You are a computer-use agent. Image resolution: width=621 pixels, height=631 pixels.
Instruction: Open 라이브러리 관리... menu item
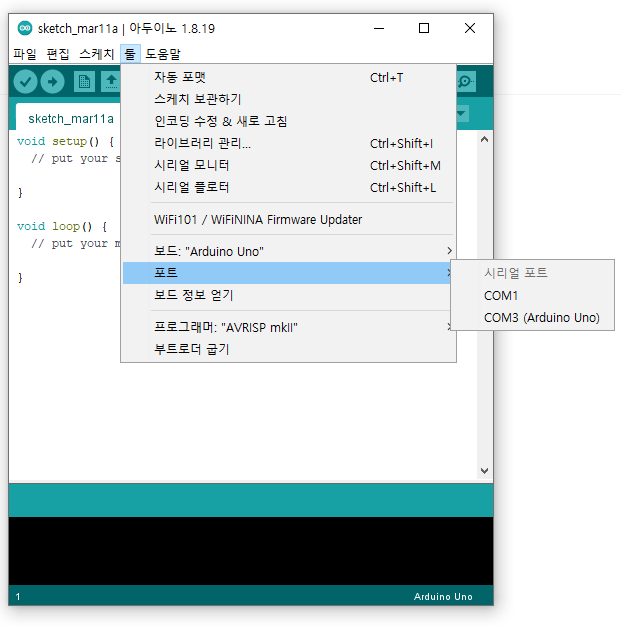click(289, 143)
